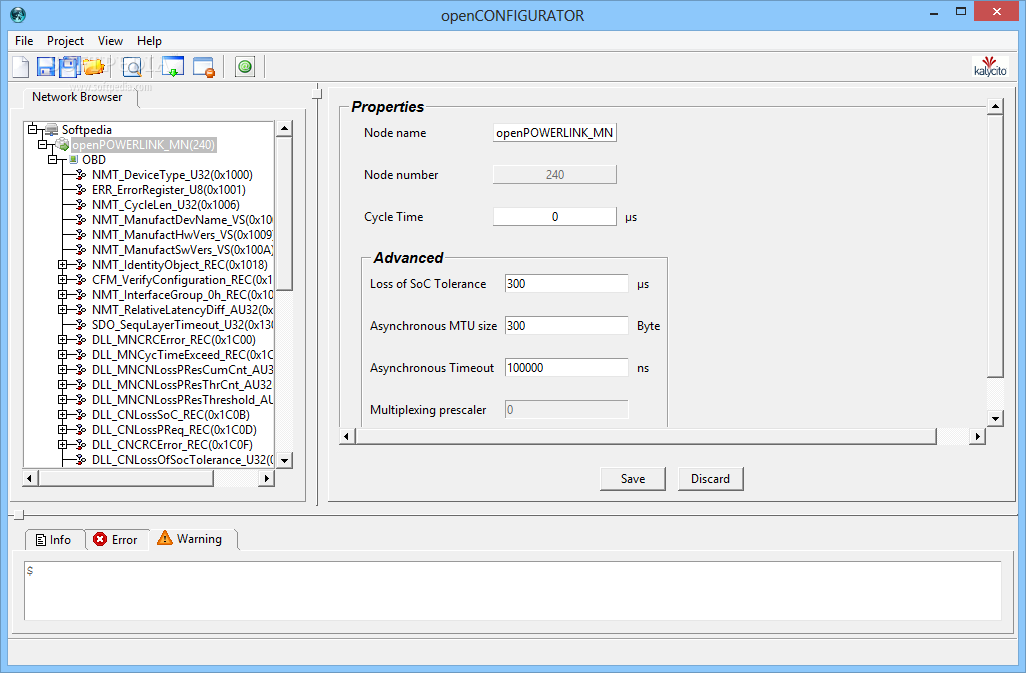
Task: Click the Cycle Time input field
Action: (555, 216)
